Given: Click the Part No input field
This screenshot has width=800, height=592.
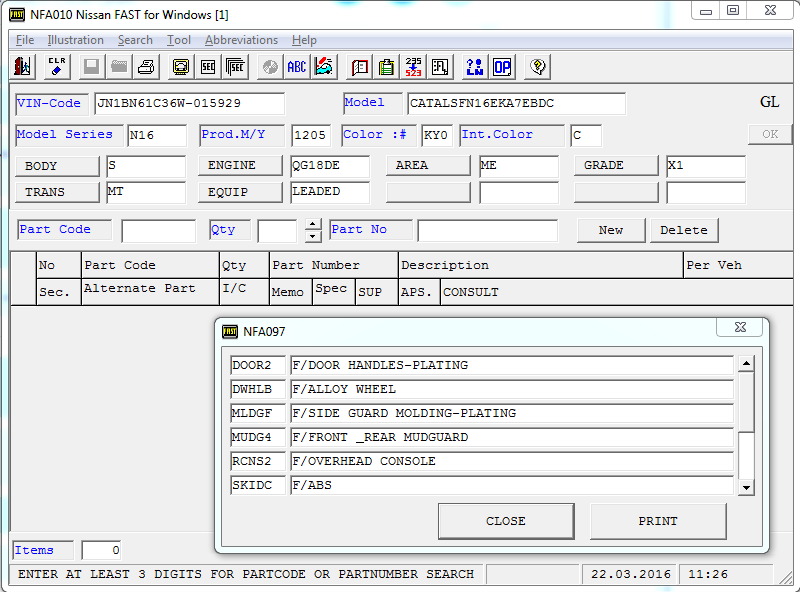Looking at the screenshot, I should [x=487, y=231].
